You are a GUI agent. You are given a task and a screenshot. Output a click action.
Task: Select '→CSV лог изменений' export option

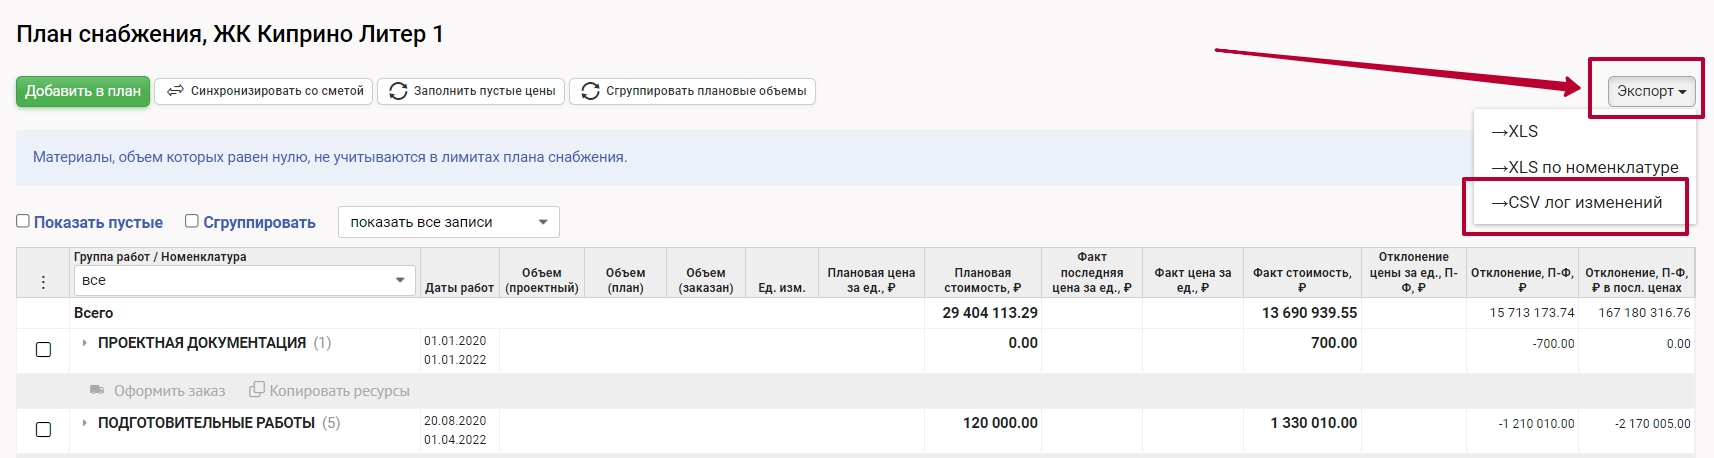coord(1576,203)
